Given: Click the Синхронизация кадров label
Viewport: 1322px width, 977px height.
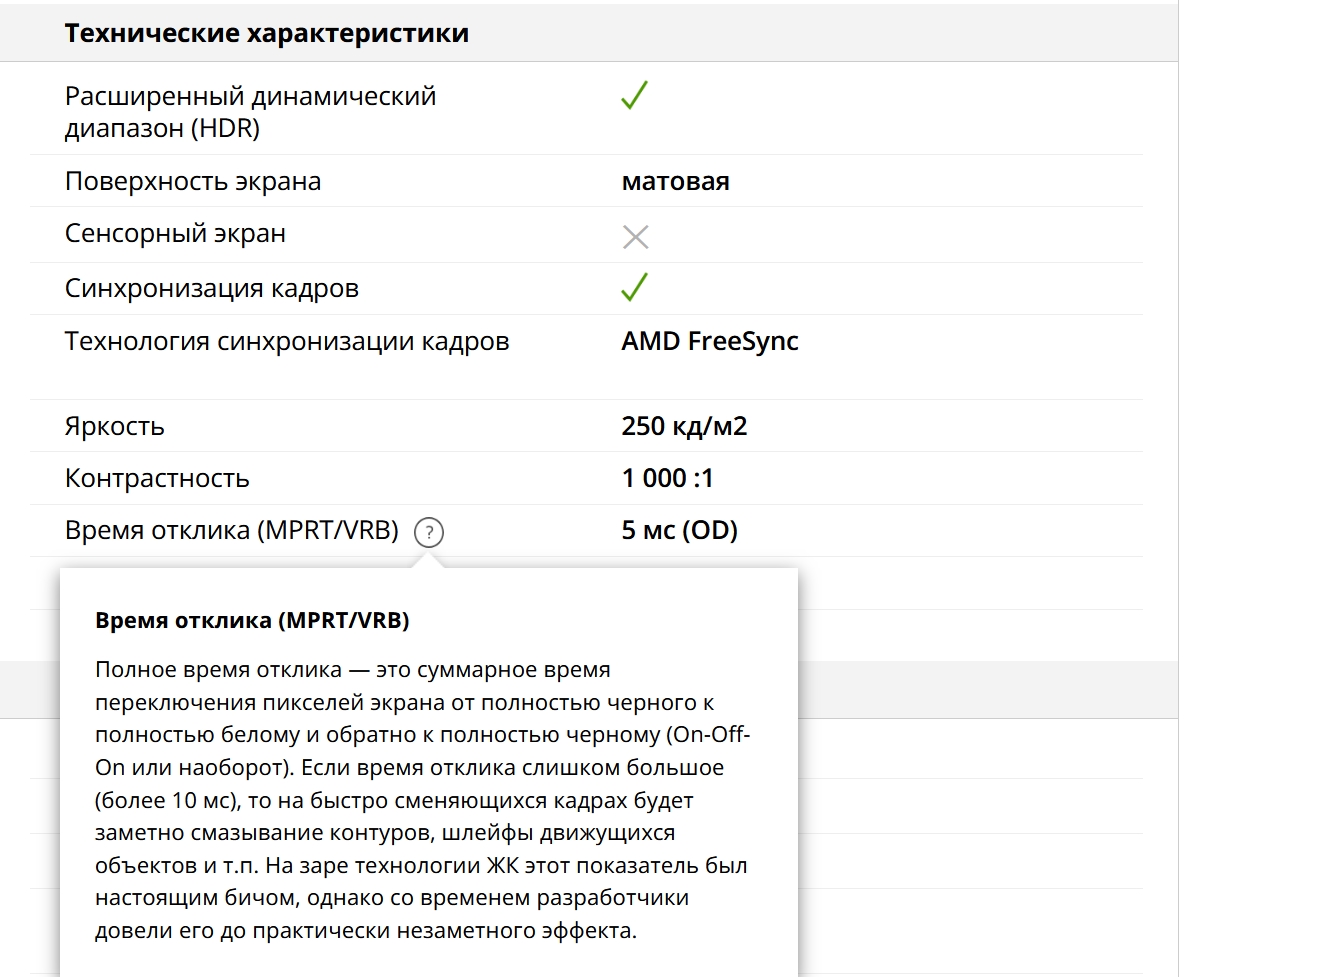Looking at the screenshot, I should [x=212, y=289].
